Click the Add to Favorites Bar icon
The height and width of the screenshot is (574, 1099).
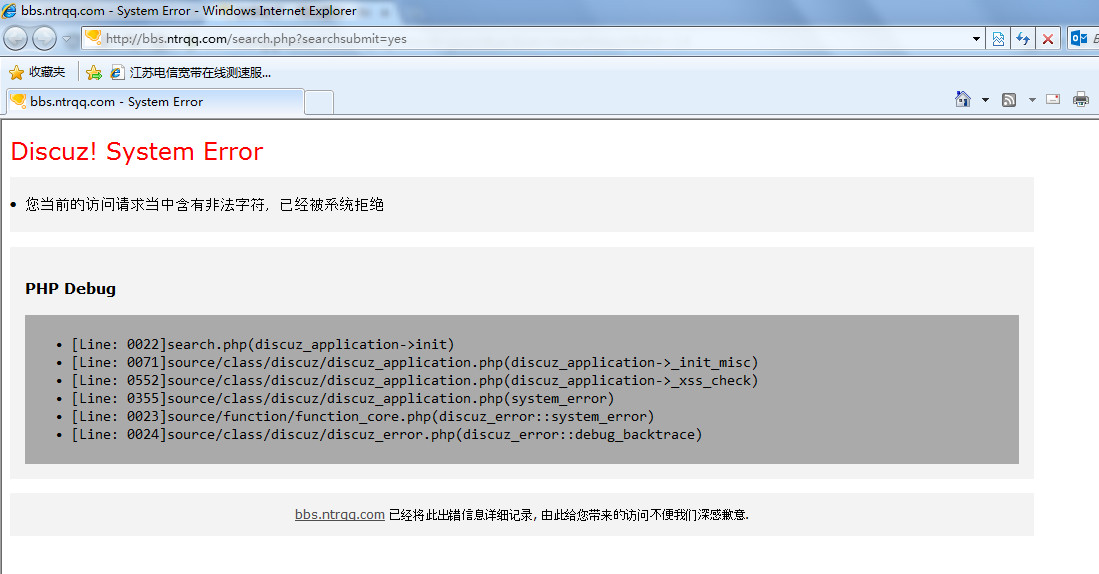pos(94,72)
